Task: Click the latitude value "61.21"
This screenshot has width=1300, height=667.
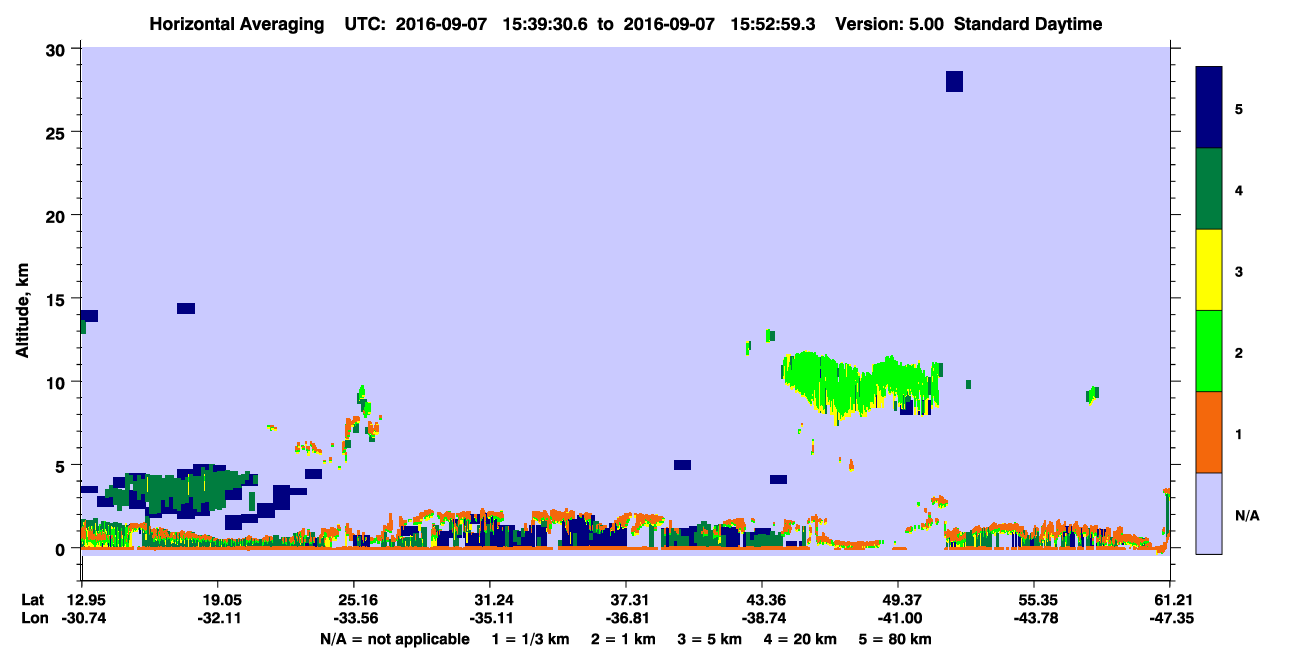Action: coord(1170,600)
